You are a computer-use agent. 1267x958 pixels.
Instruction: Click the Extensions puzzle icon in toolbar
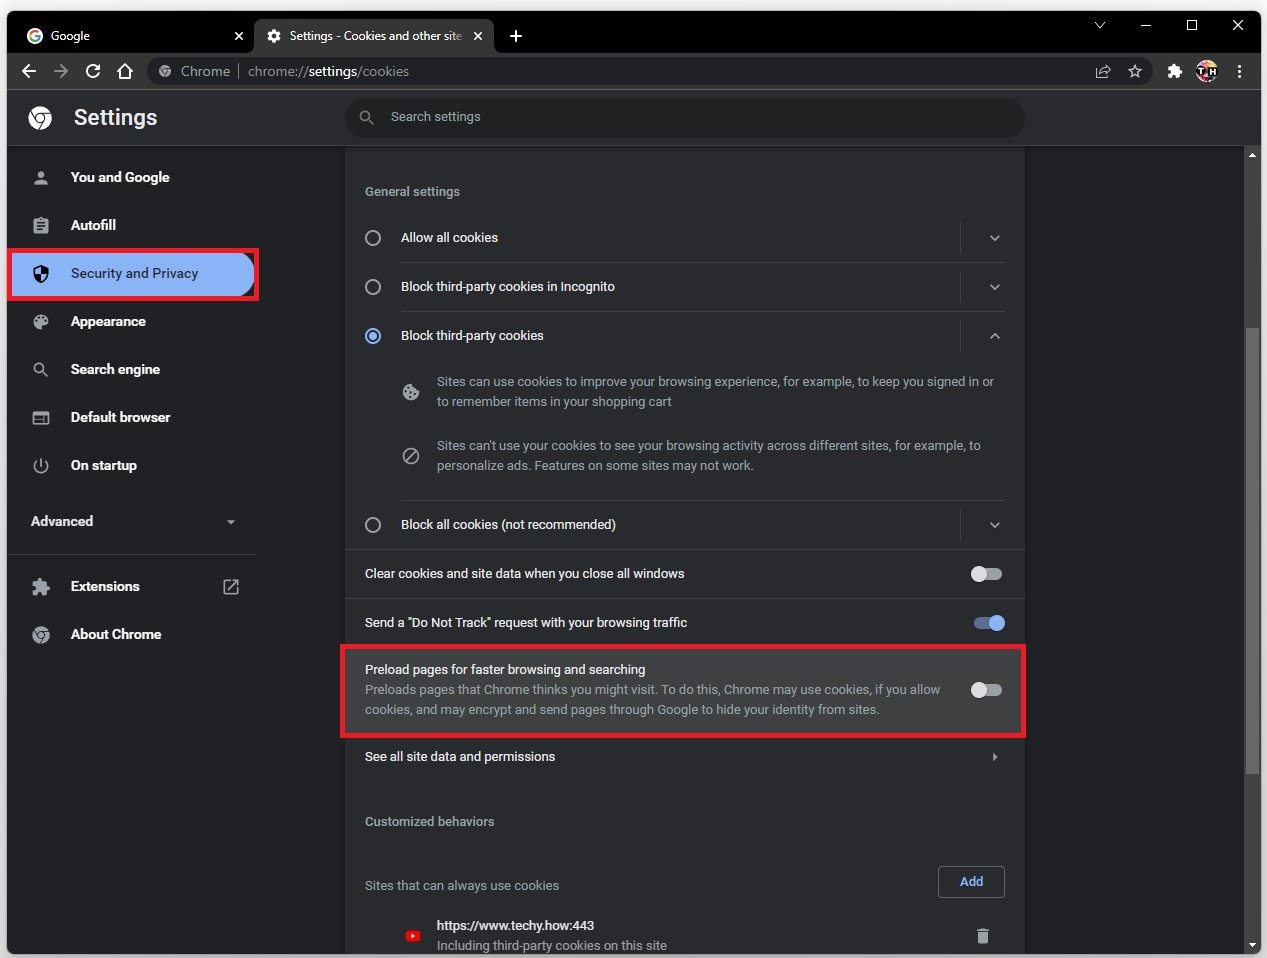(1175, 71)
